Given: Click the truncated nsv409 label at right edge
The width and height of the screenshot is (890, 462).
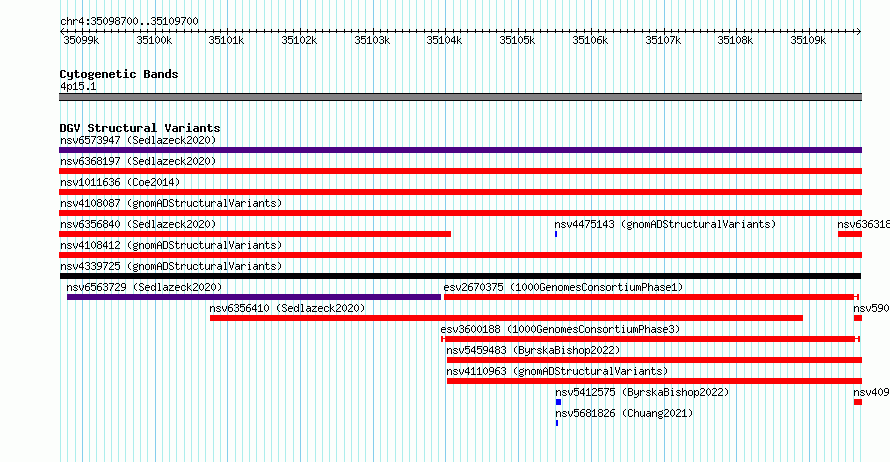Looking at the screenshot, I should pos(871,392).
